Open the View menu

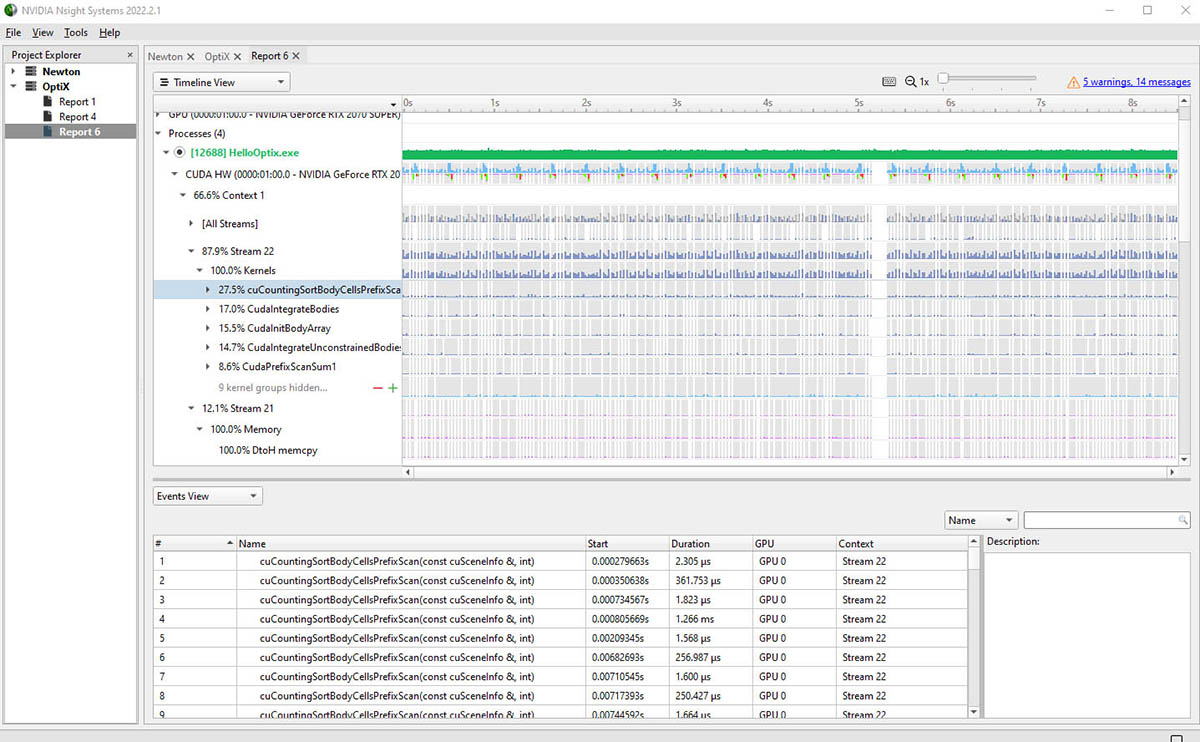point(43,33)
